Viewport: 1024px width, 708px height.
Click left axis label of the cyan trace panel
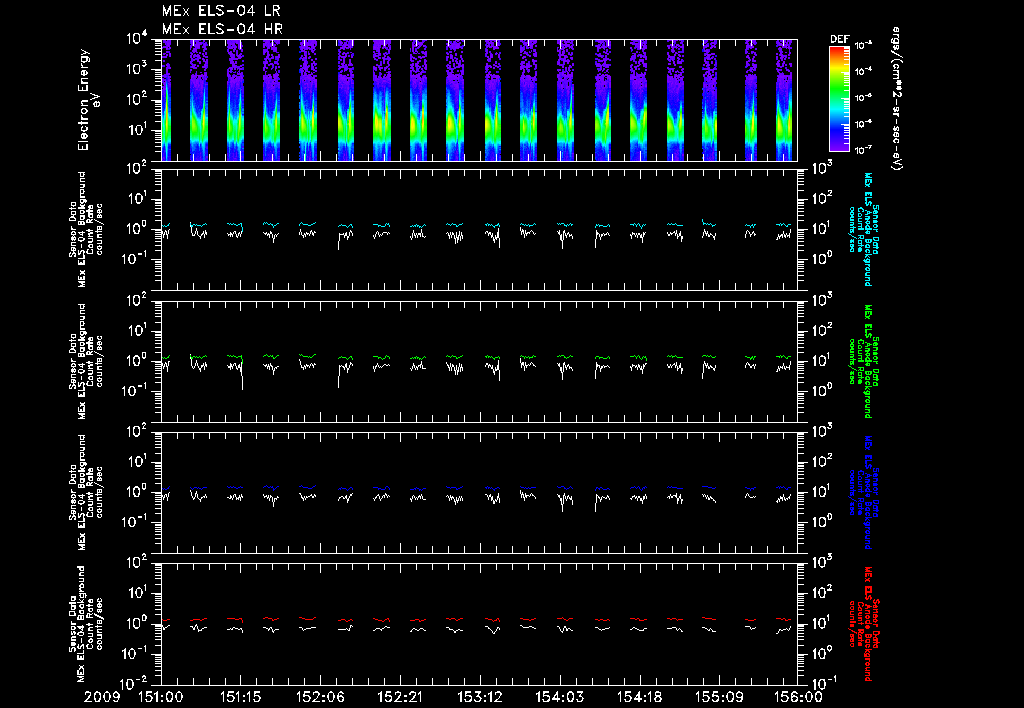[86, 229]
